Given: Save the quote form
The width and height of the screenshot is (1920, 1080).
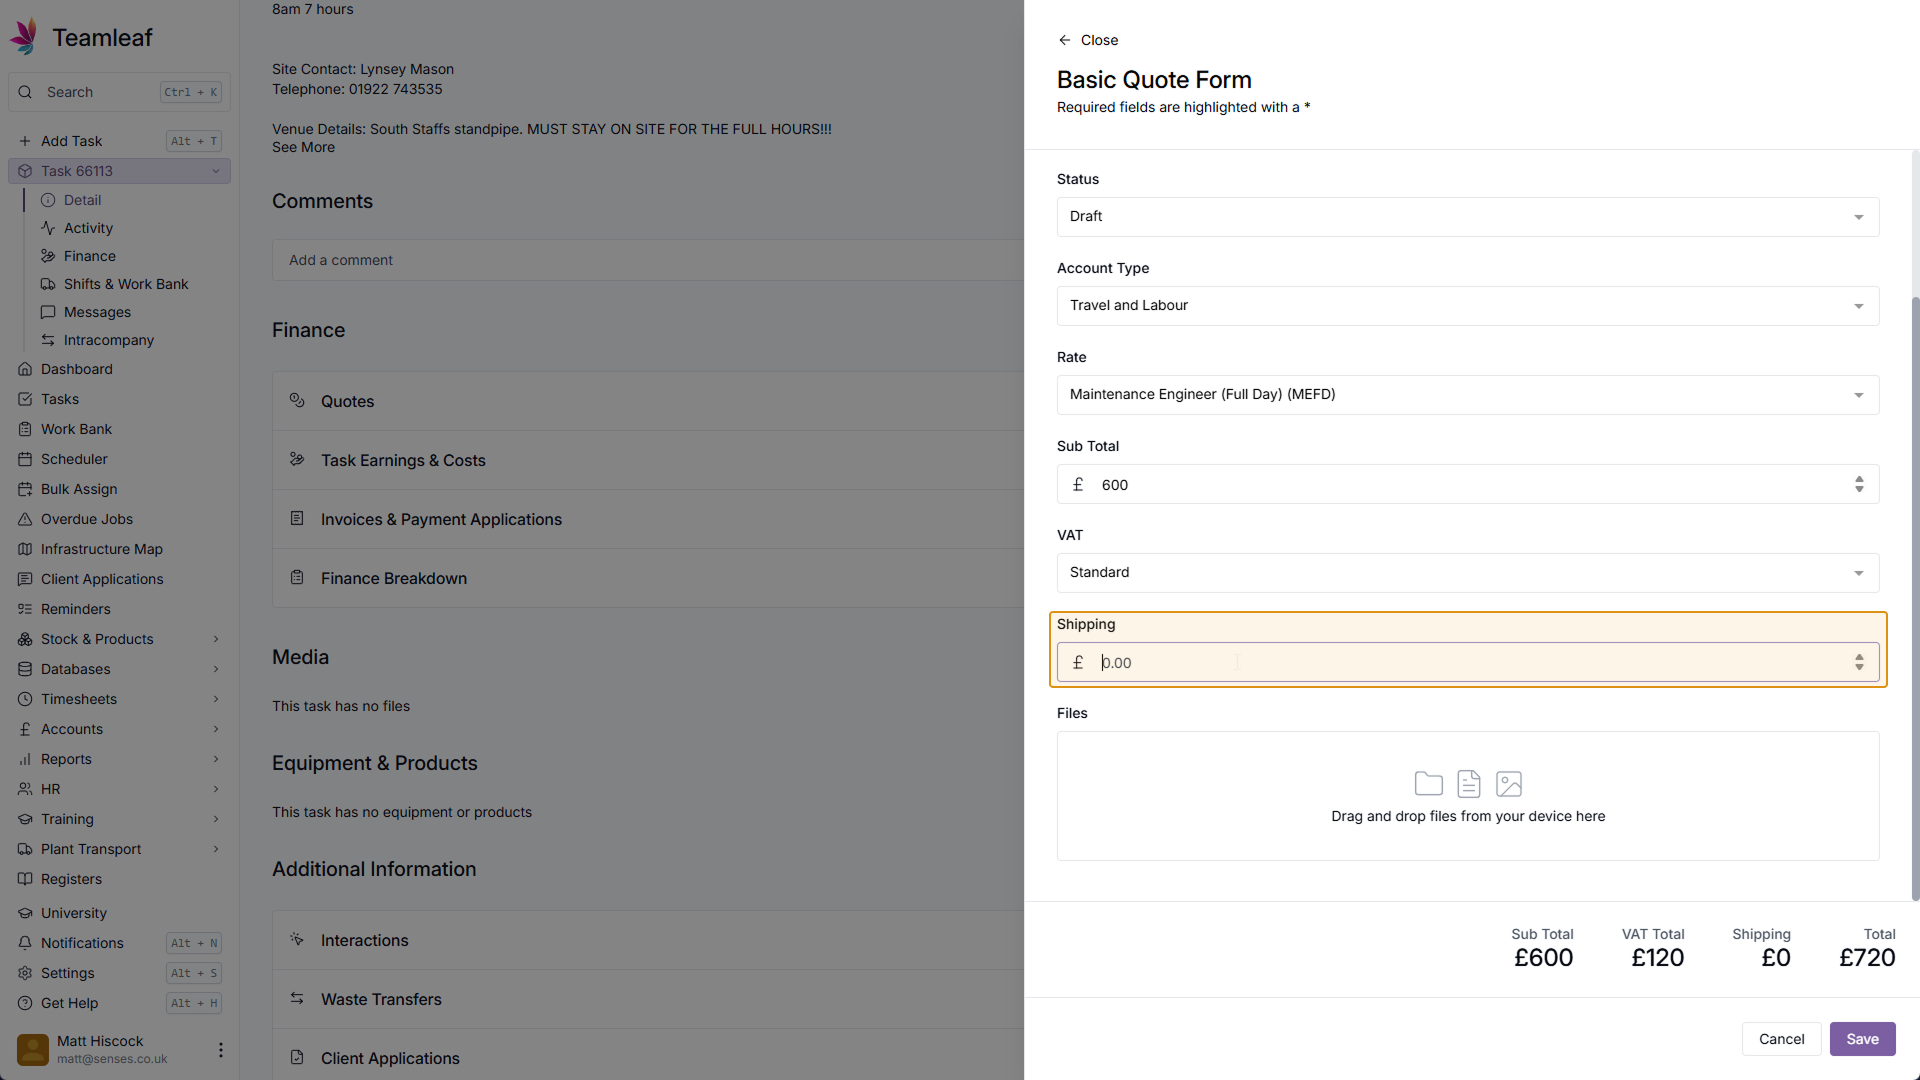Looking at the screenshot, I should pos(1861,1039).
